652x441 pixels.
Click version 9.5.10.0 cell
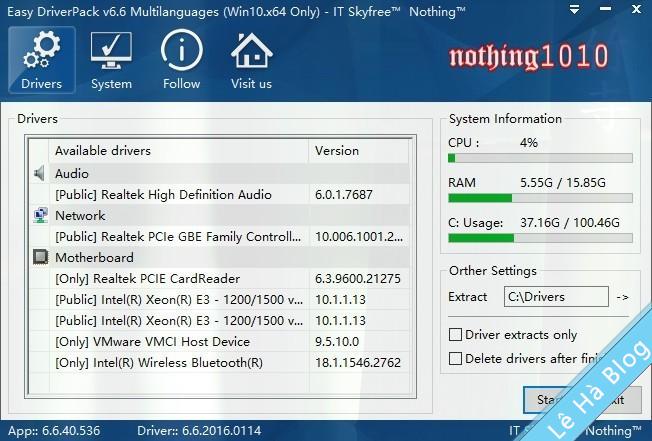337,342
